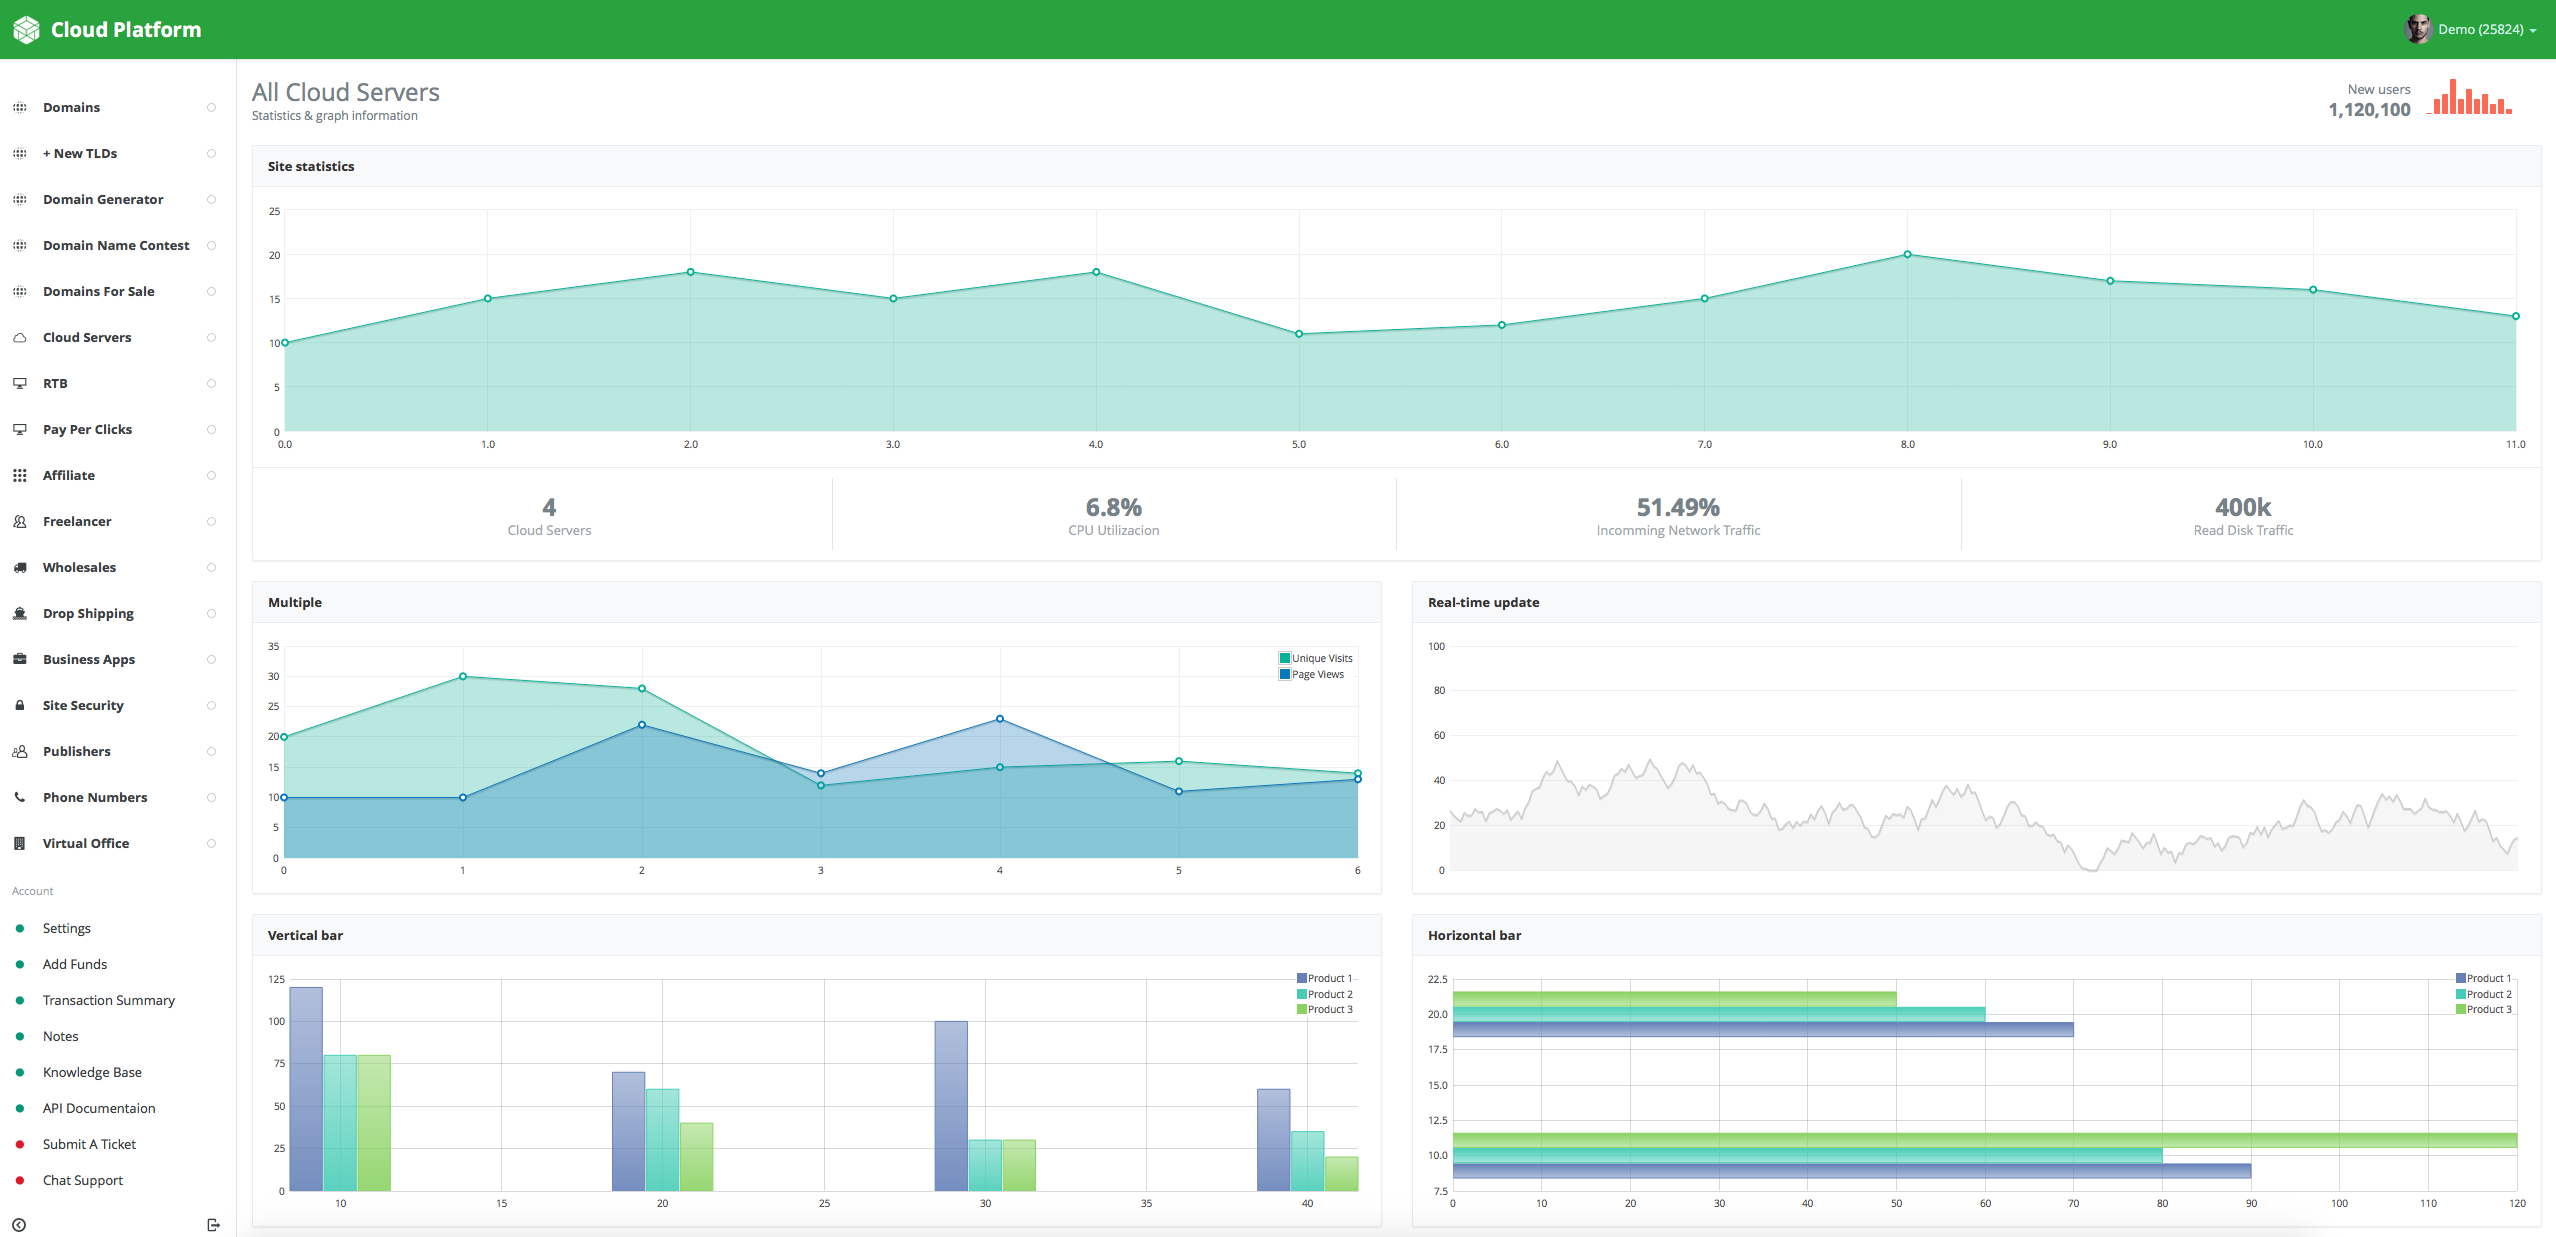The height and width of the screenshot is (1237, 2556).
Task: Open the Pay Per Clicks menu item
Action: (87, 430)
